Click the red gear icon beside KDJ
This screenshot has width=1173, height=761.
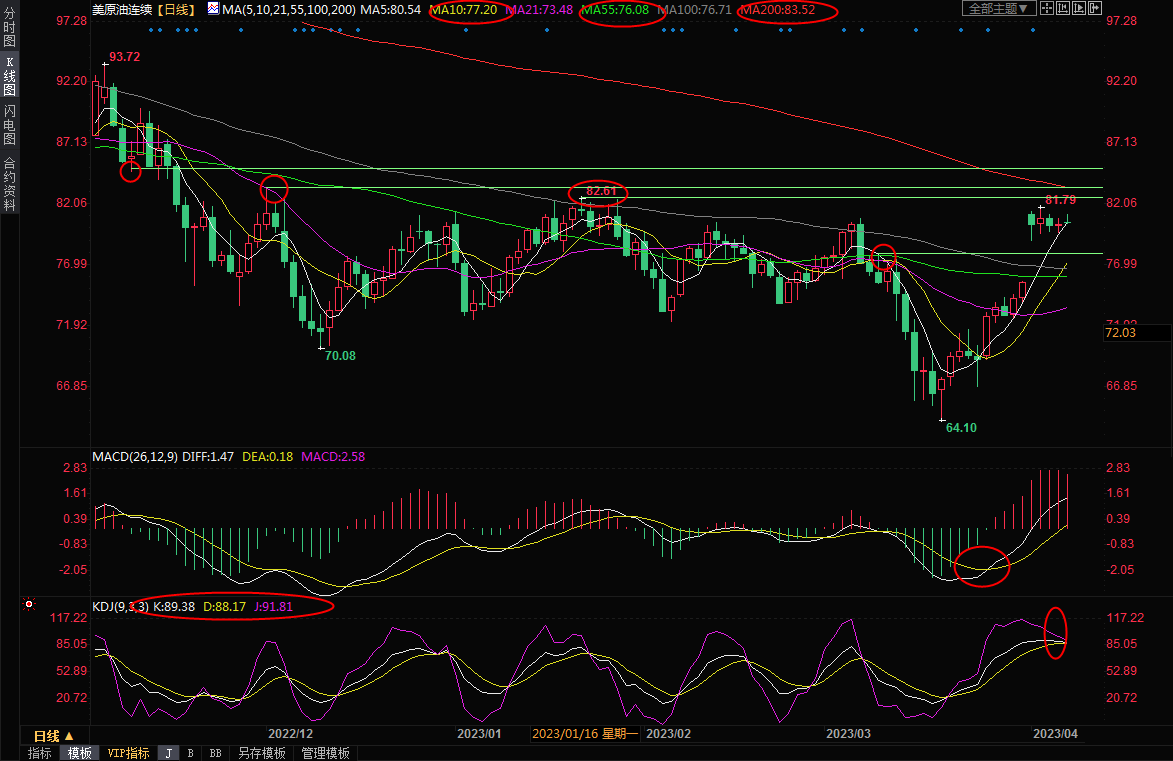tap(29, 605)
